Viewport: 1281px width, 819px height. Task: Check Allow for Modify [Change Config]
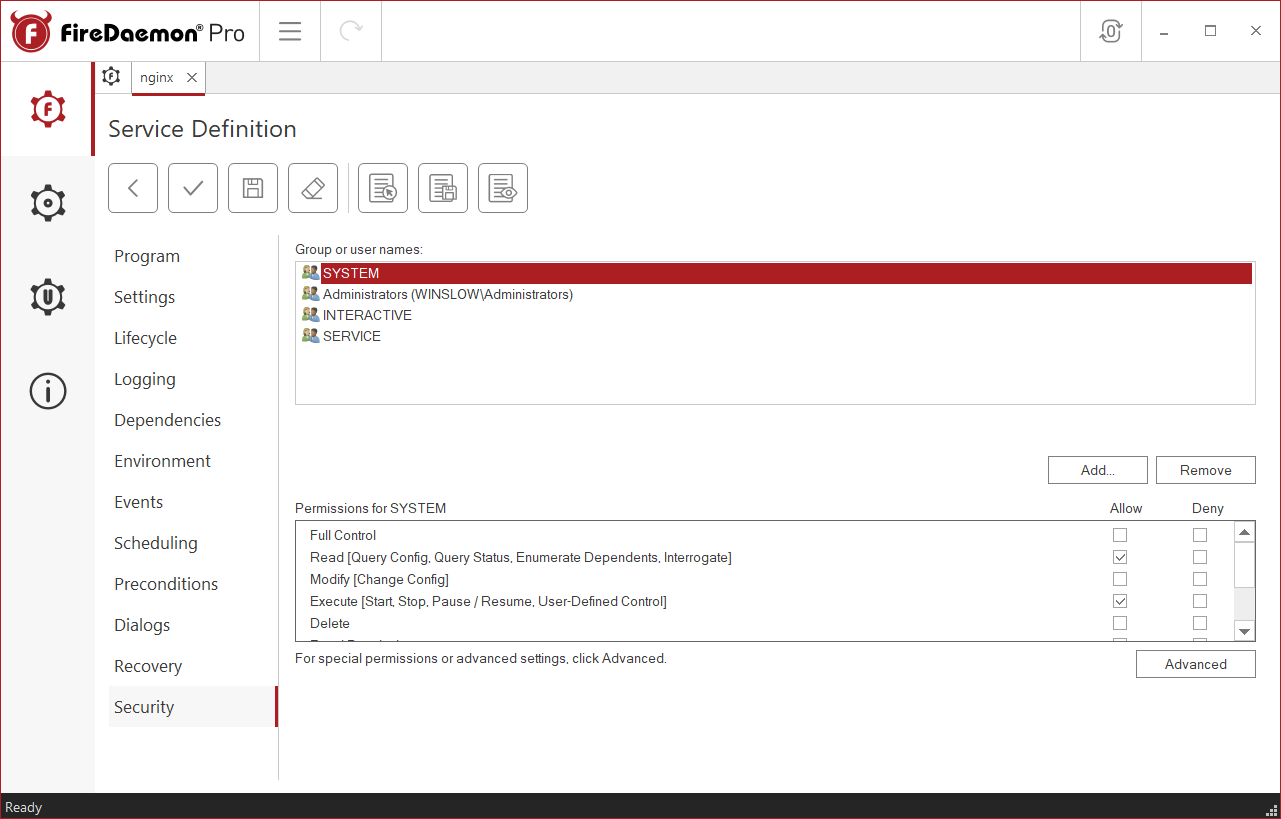pyautogui.click(x=1120, y=579)
